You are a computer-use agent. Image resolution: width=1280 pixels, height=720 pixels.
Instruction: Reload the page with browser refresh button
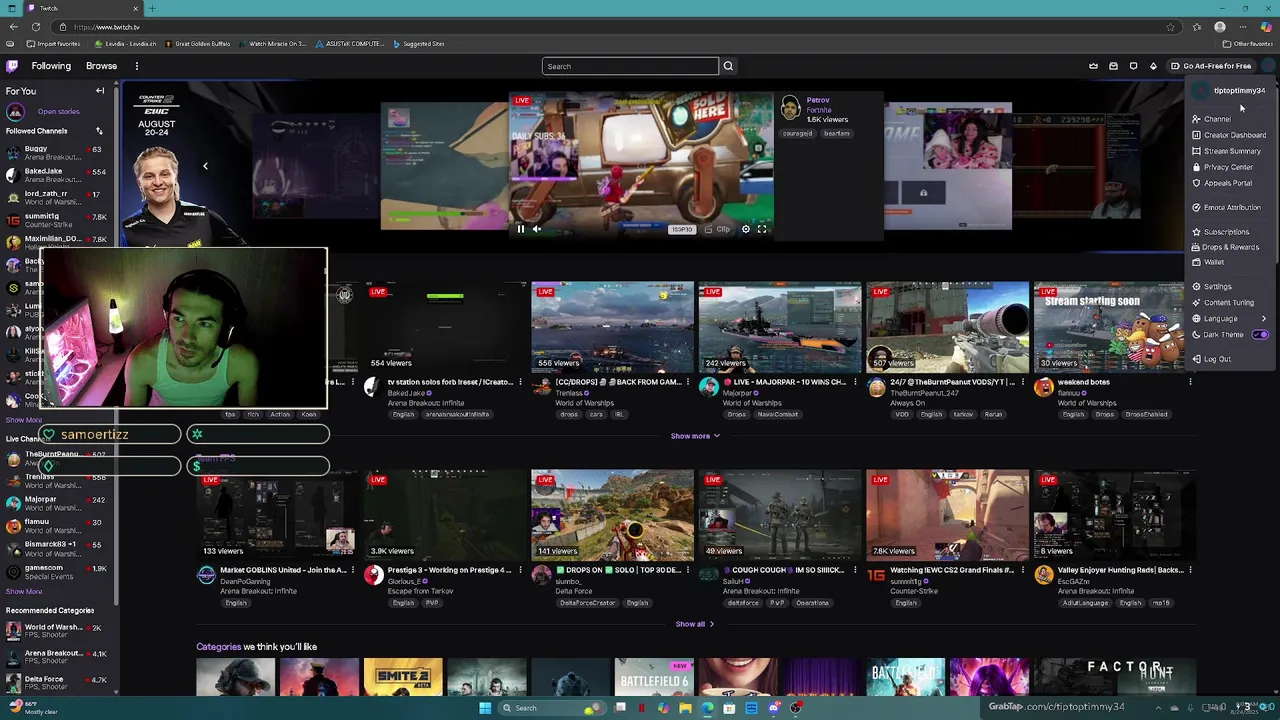click(x=36, y=27)
